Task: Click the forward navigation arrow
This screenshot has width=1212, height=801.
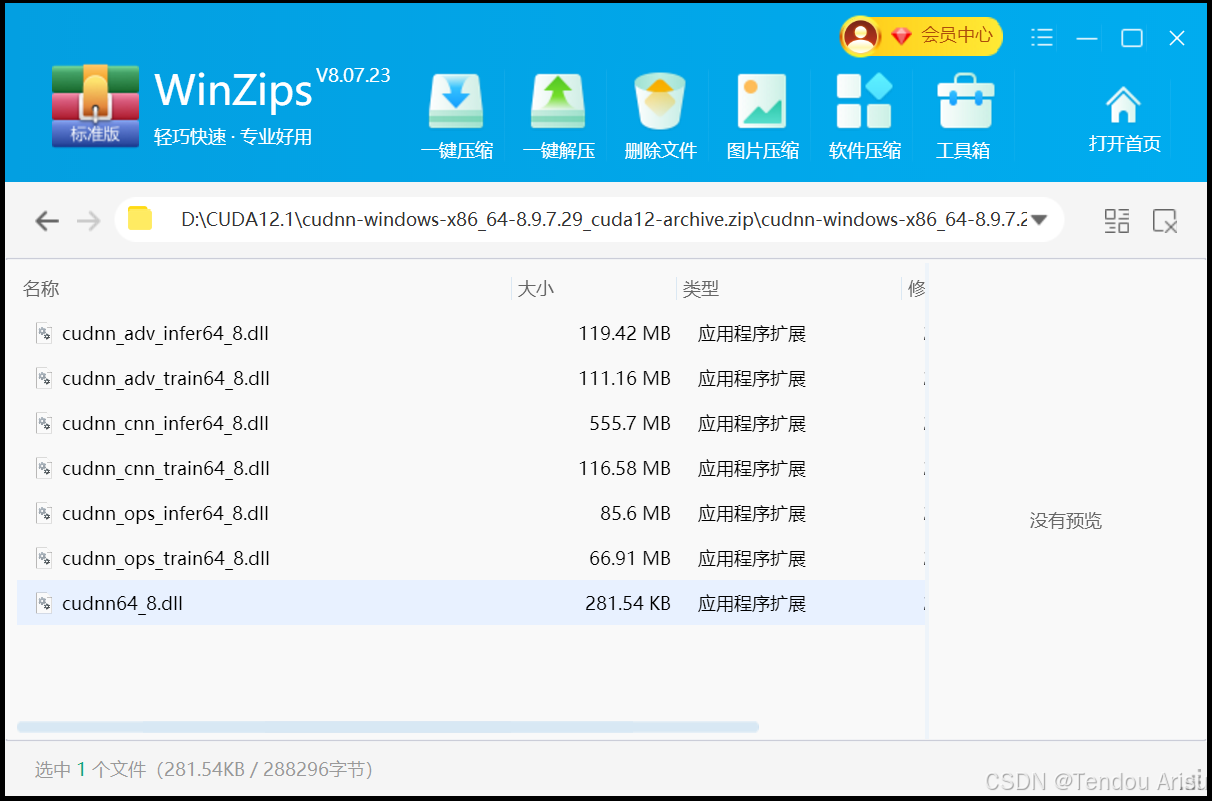Action: pos(89,220)
